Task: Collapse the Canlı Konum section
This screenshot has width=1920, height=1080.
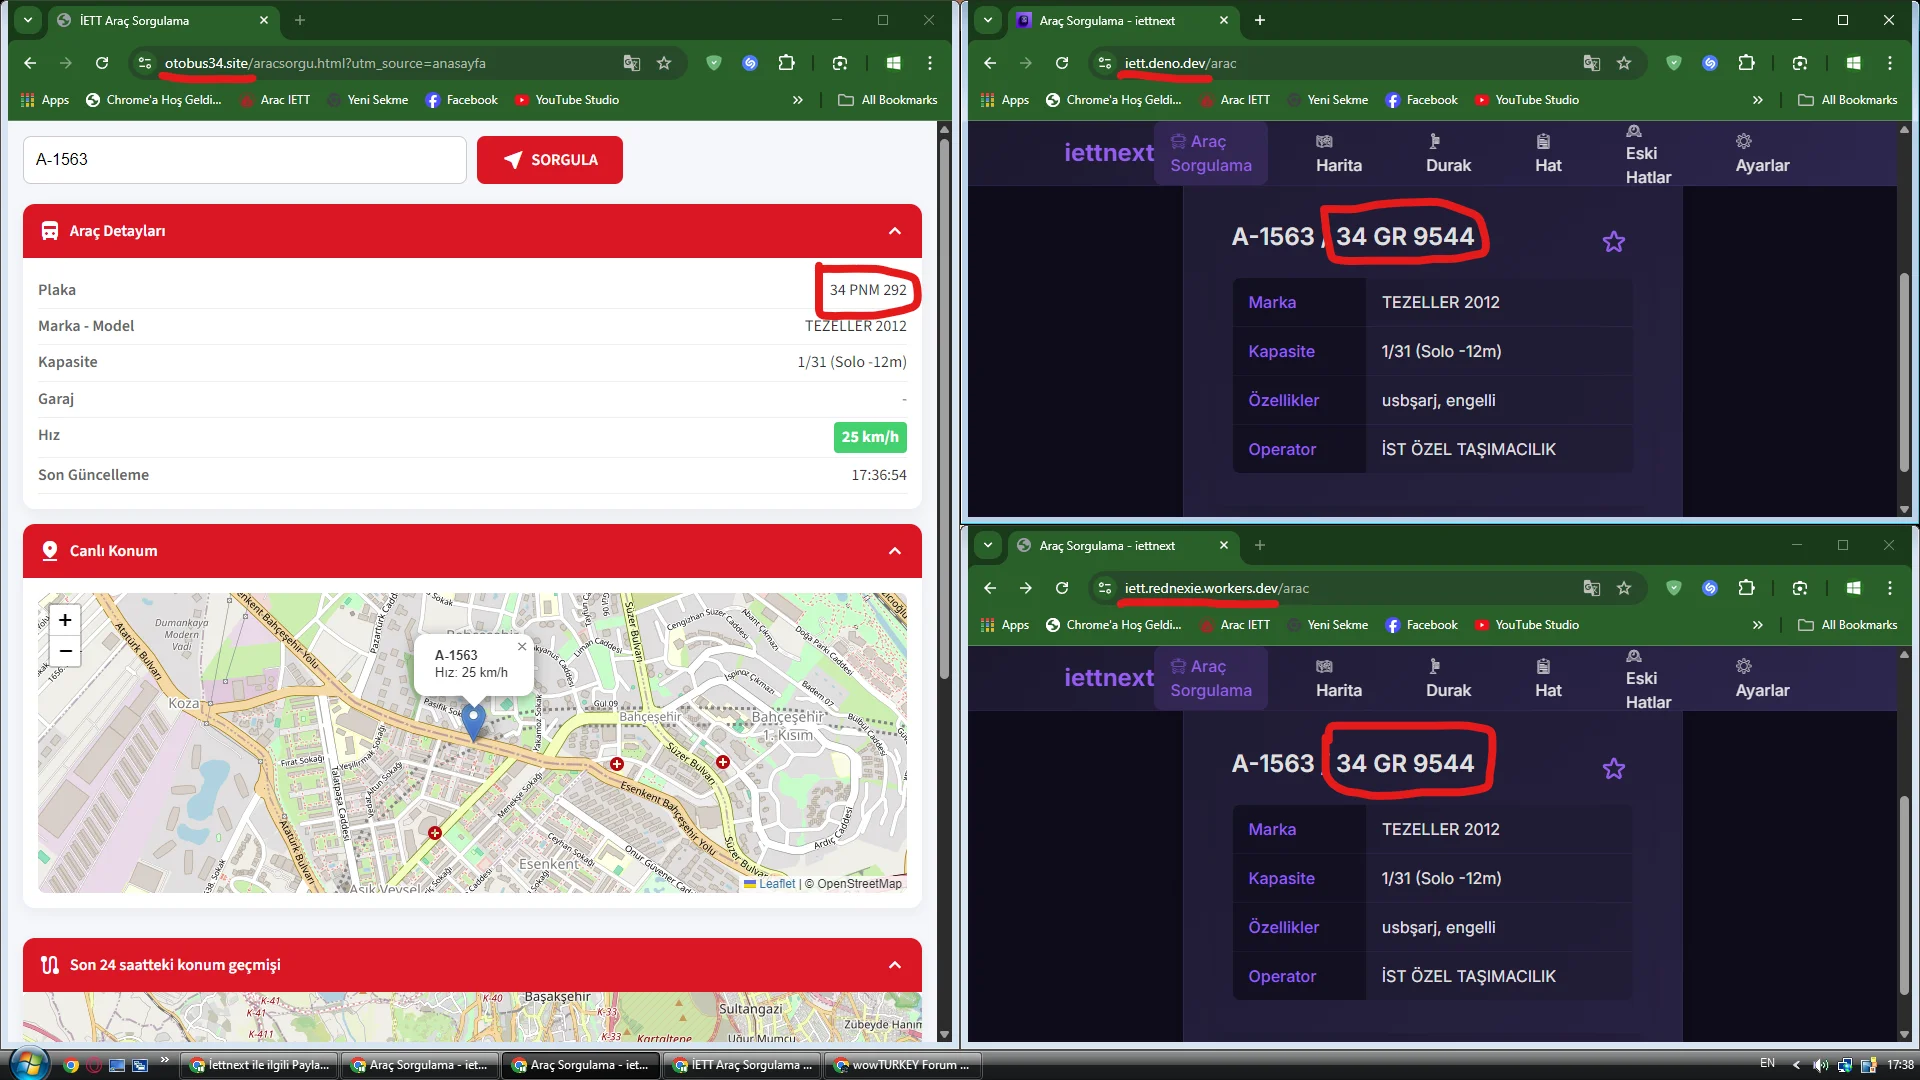Action: pos(894,551)
